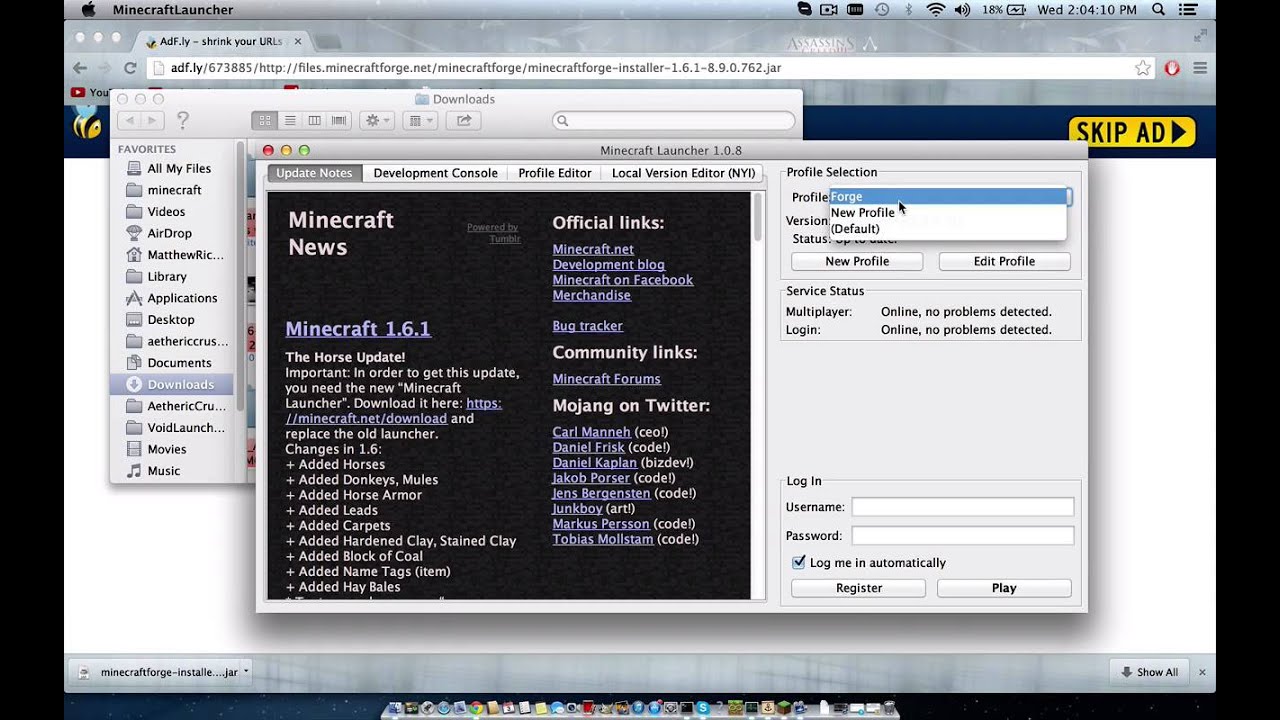The height and width of the screenshot is (720, 1280).
Task: Open the Update Notes tab
Action: tap(314, 173)
